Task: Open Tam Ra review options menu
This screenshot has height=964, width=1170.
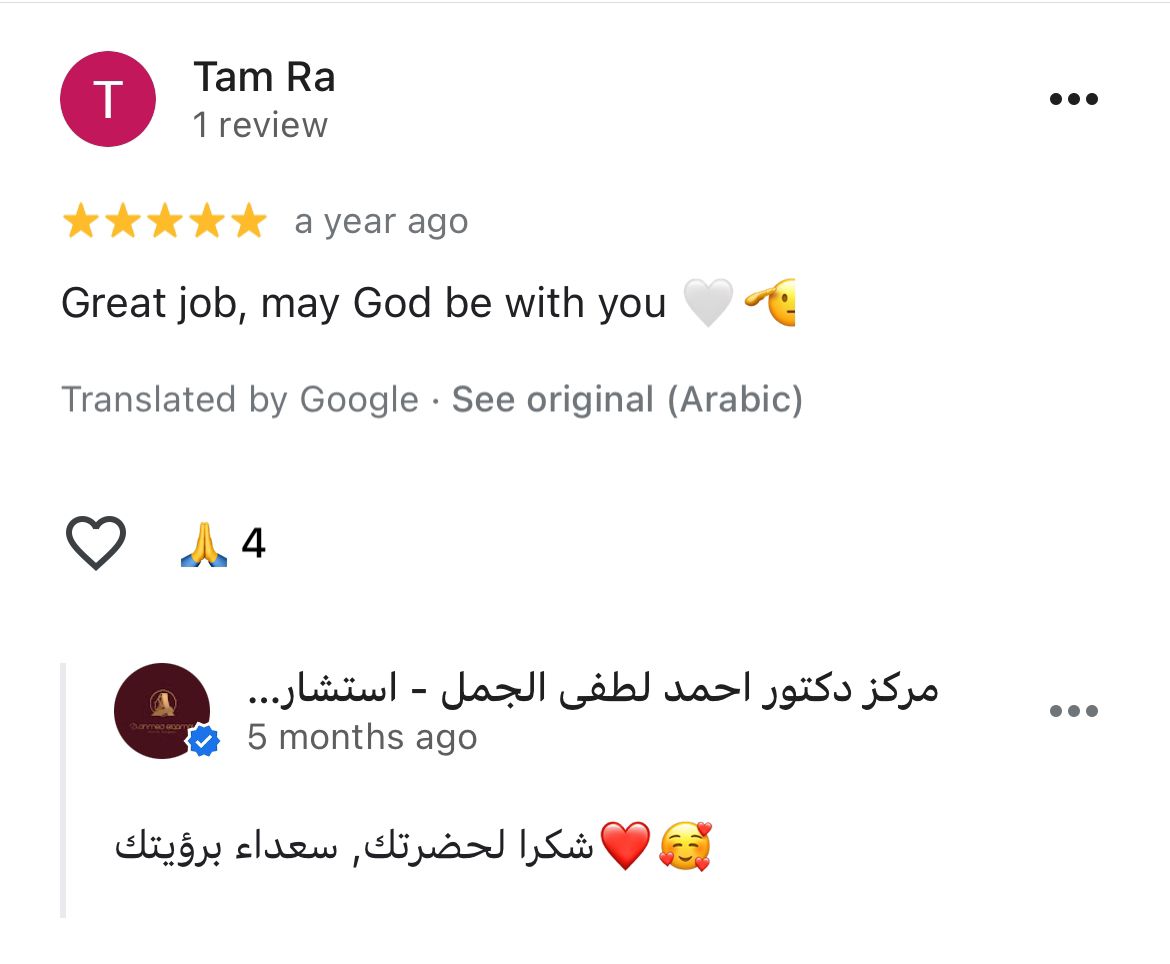Action: click(1073, 98)
